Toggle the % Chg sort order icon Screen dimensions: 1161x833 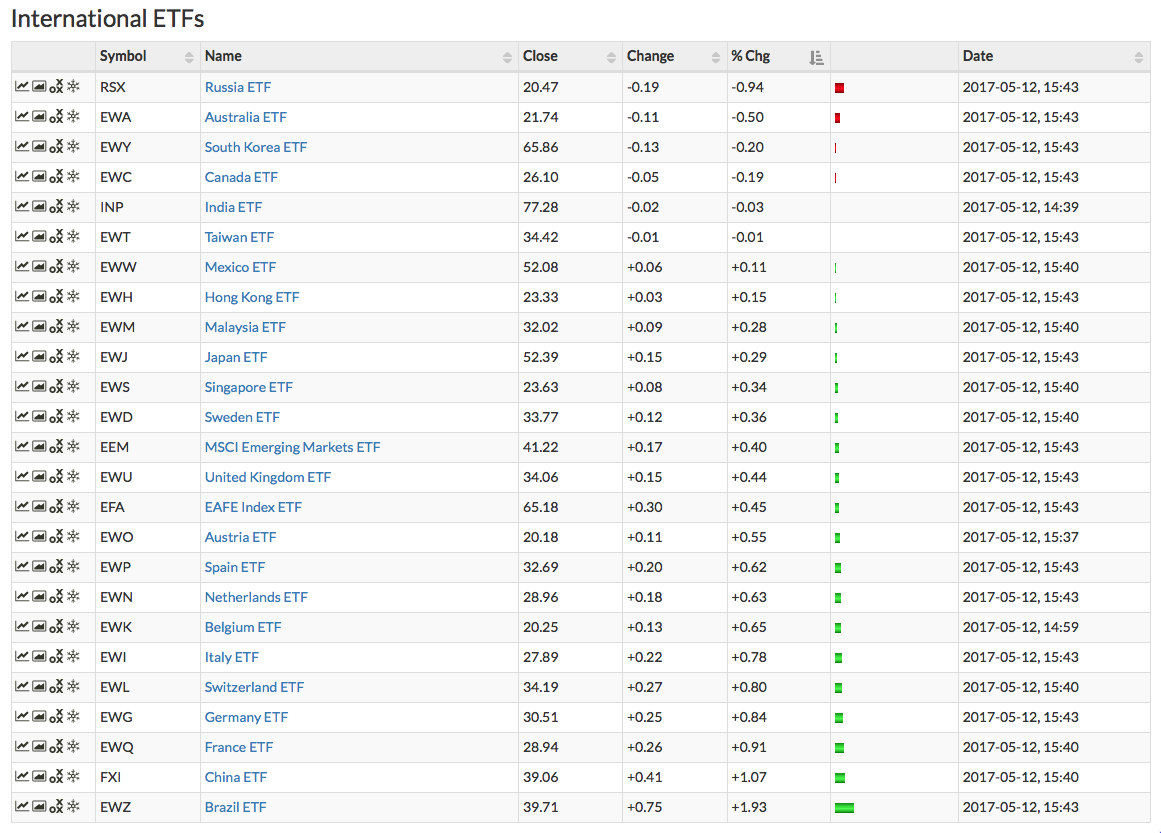click(x=816, y=57)
